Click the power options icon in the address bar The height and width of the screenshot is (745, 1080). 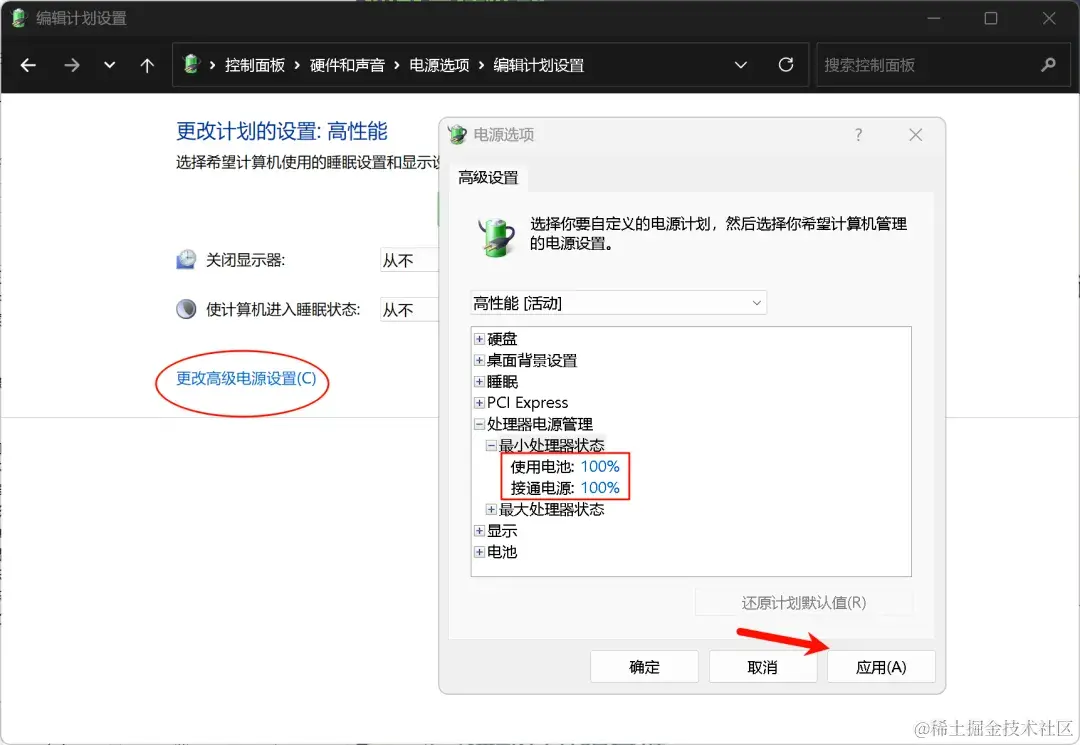[193, 64]
